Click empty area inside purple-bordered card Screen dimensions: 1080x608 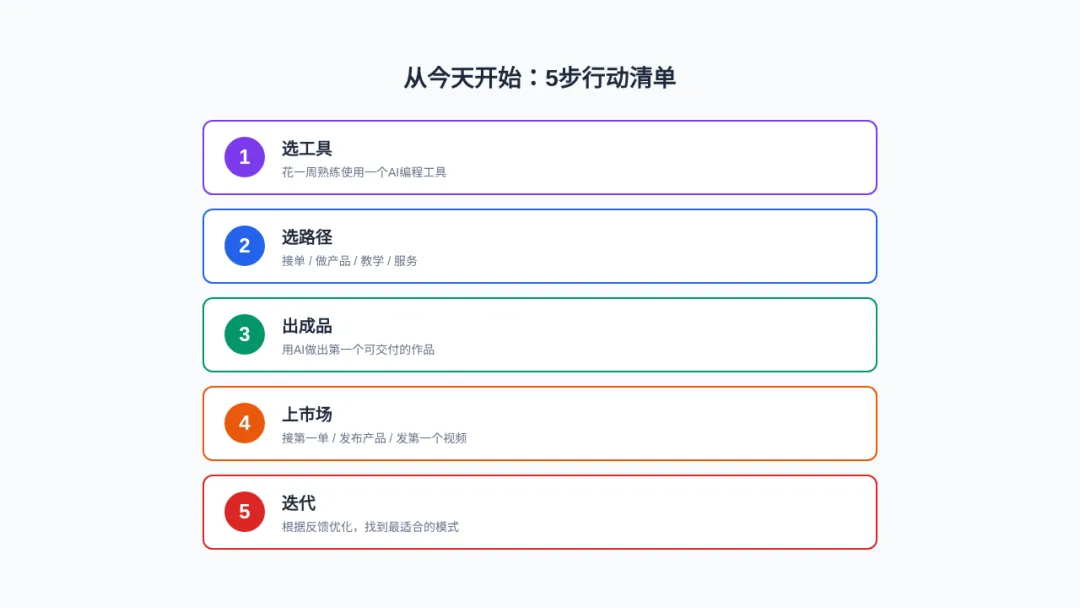[654, 158]
